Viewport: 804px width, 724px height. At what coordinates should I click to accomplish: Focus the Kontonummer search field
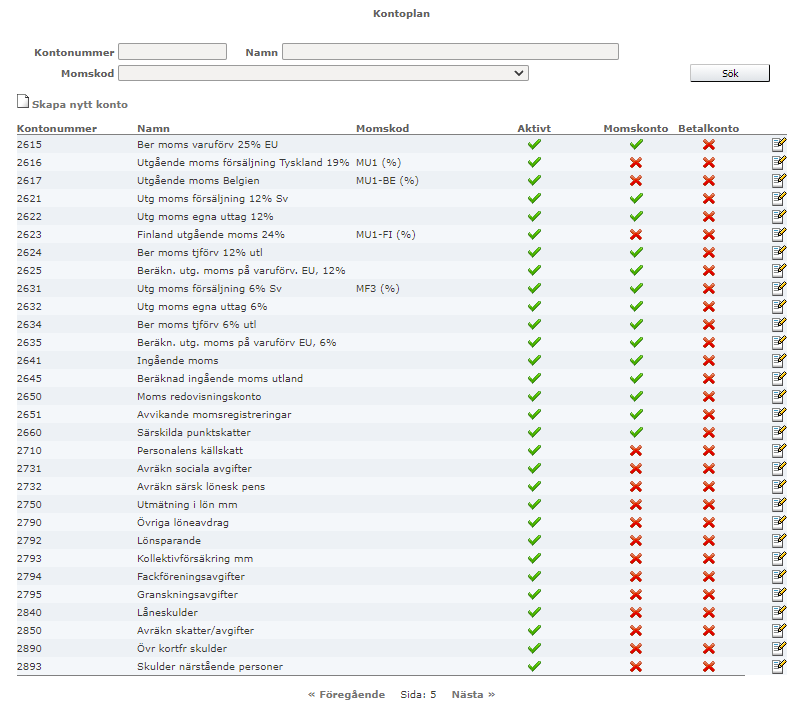coord(172,52)
